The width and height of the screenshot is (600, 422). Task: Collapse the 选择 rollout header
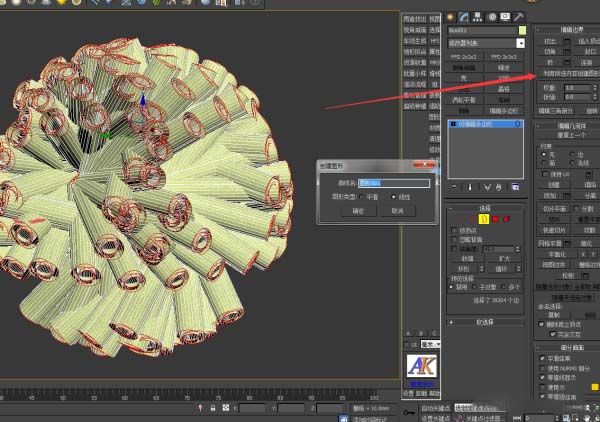(x=485, y=208)
